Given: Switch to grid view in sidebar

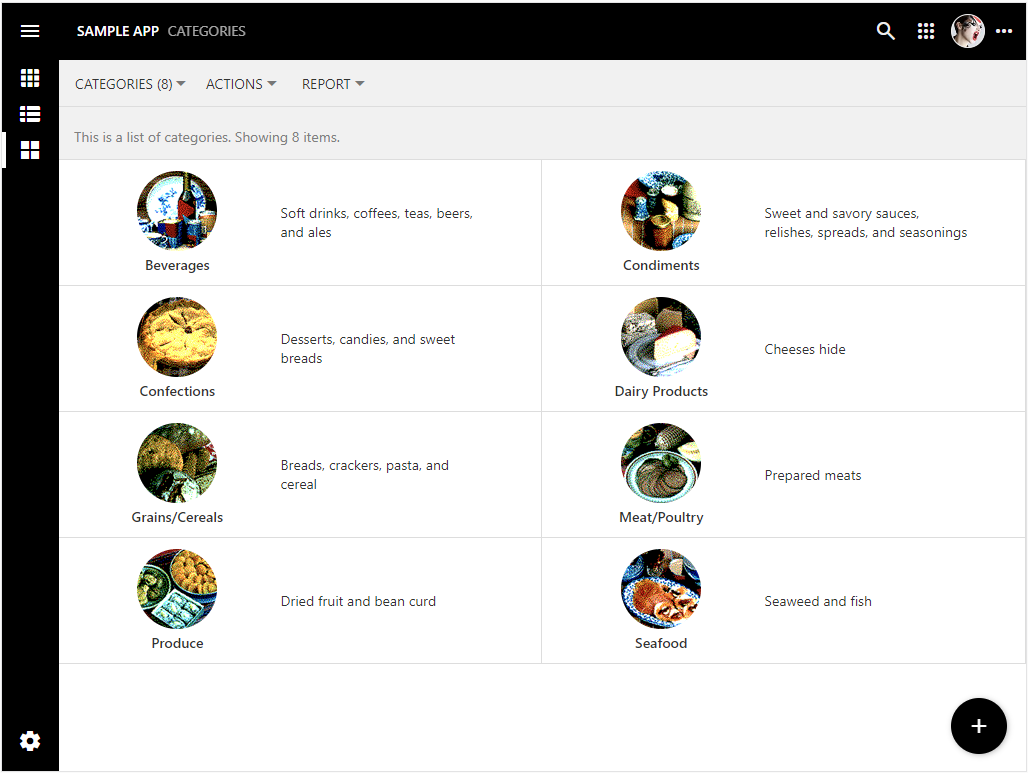Looking at the screenshot, I should [x=30, y=78].
